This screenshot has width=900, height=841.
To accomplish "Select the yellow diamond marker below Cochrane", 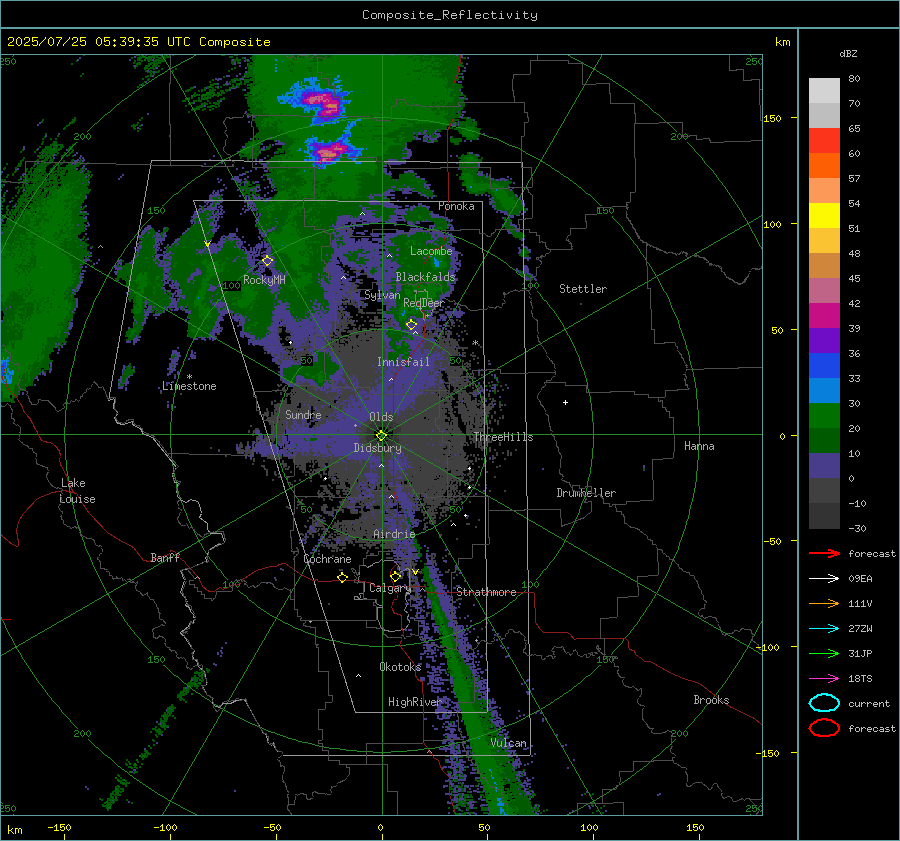I will point(342,577).
